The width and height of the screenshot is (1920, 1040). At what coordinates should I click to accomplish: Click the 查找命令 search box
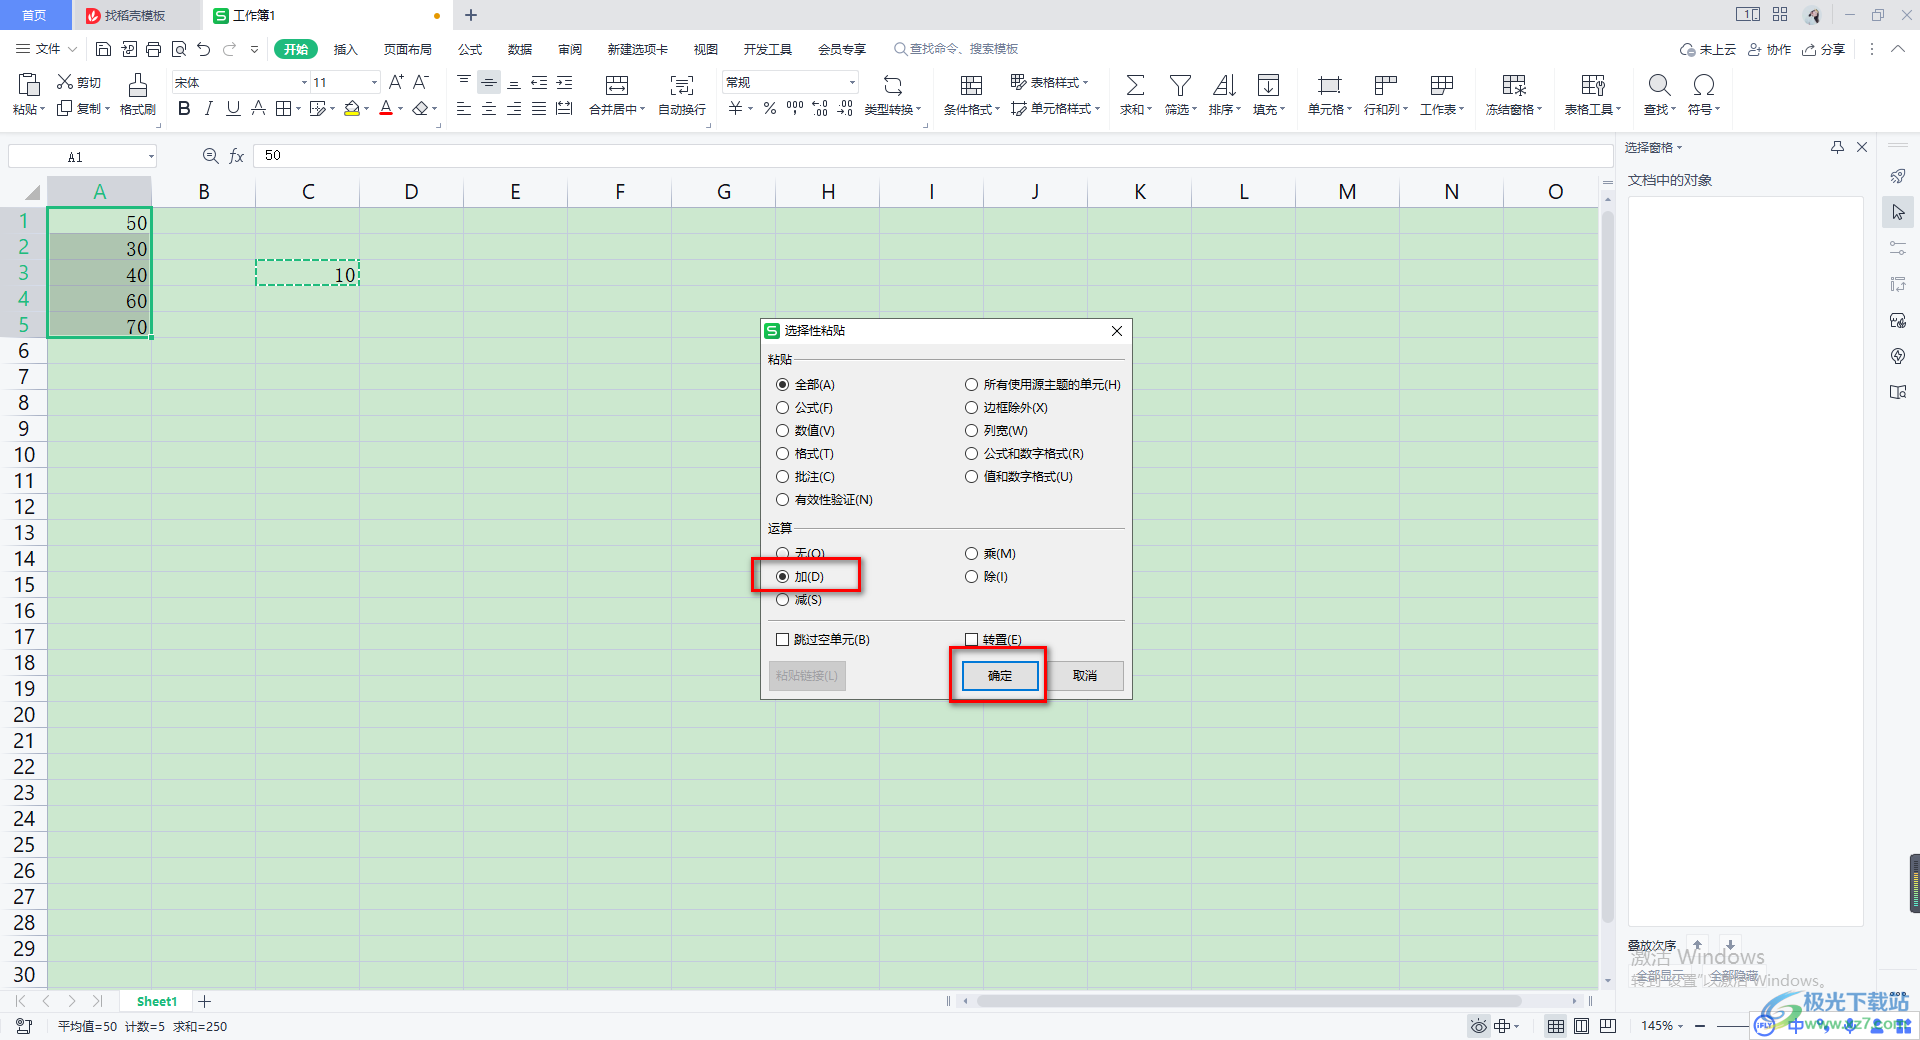click(x=956, y=49)
